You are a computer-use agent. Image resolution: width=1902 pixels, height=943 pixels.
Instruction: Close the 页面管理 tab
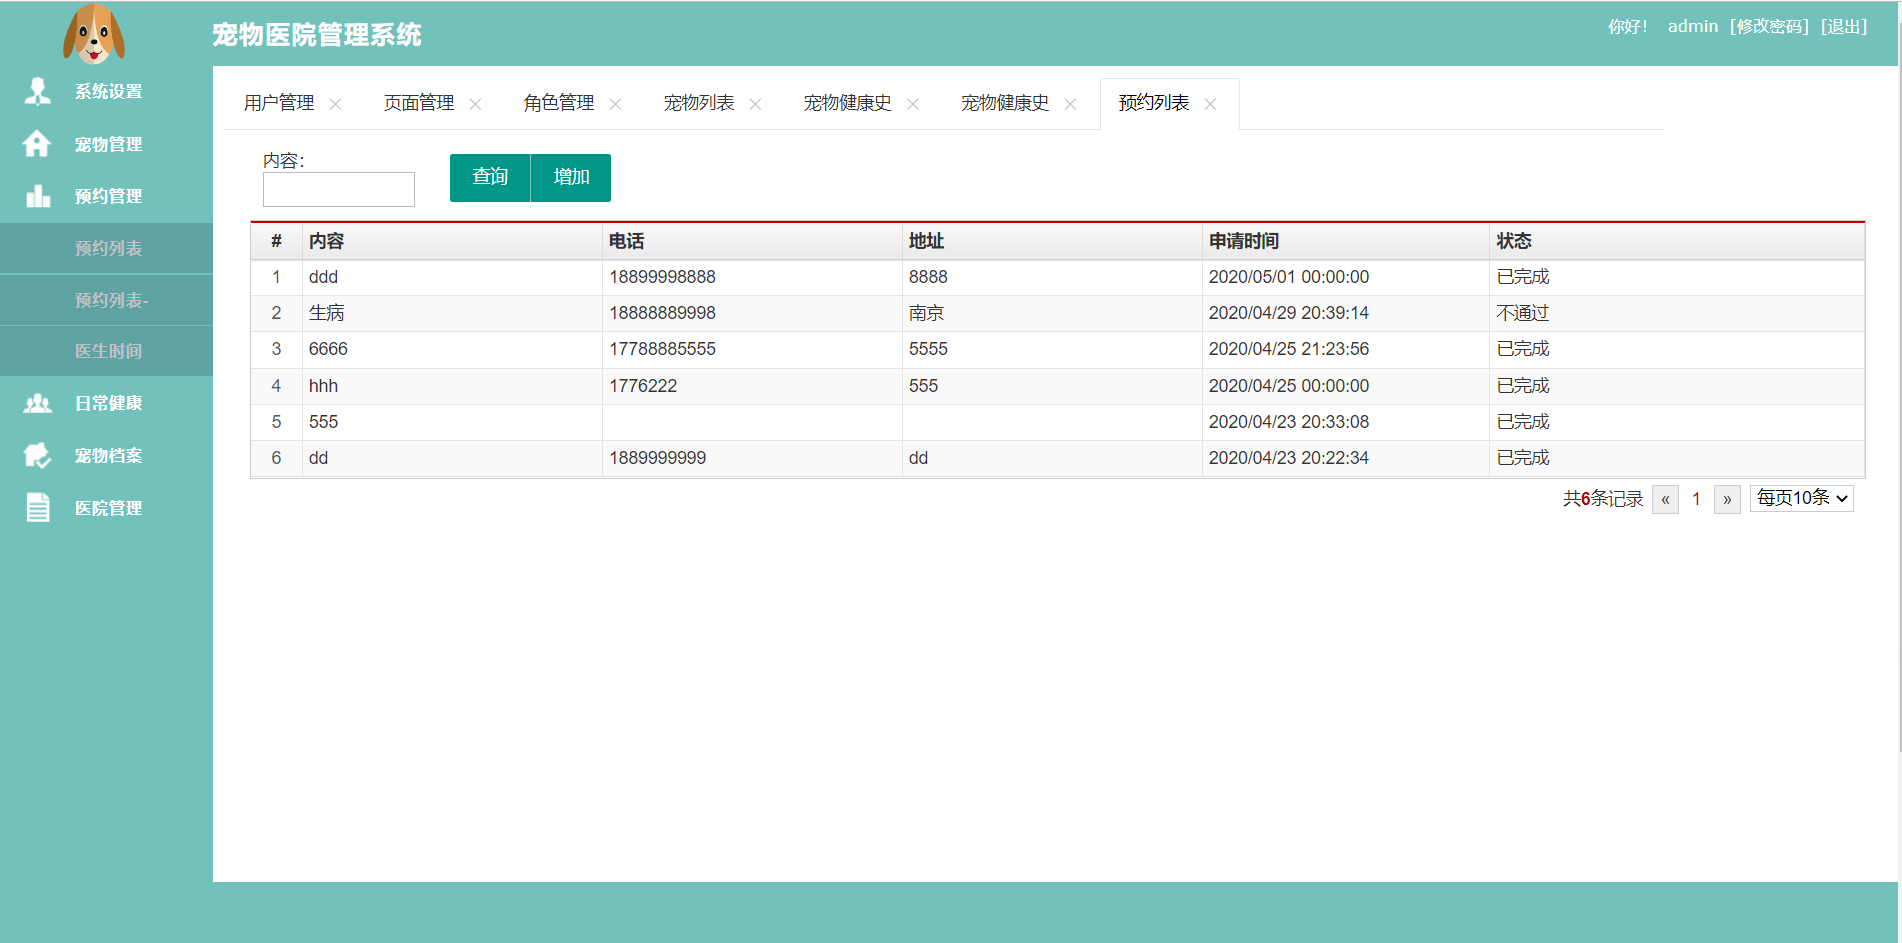[475, 104]
